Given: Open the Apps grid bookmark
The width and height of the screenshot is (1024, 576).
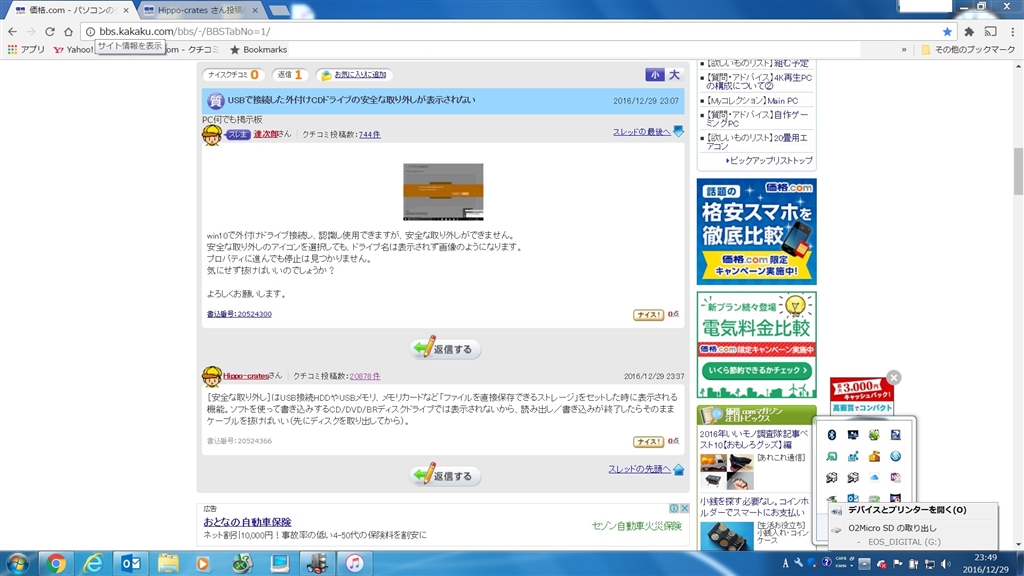Looking at the screenshot, I should click(x=26, y=50).
